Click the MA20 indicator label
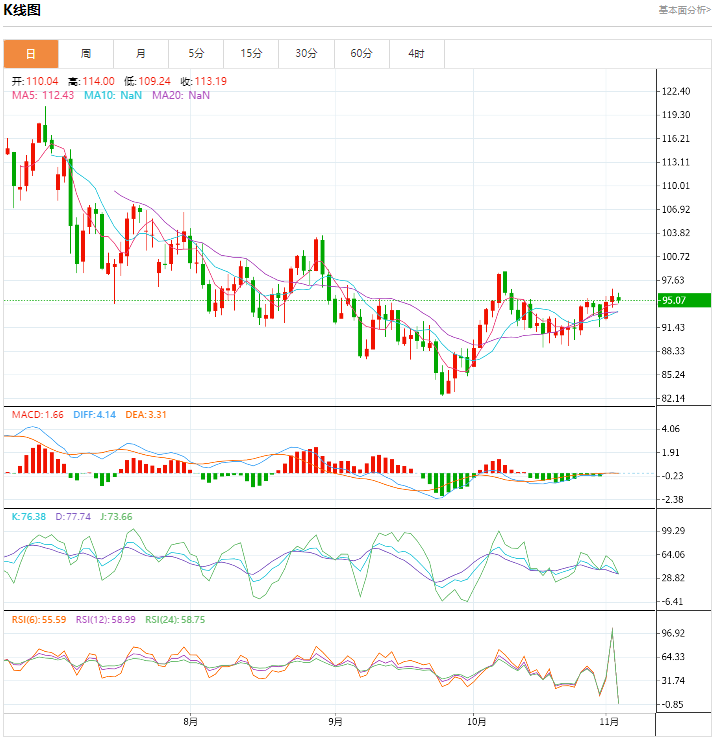This screenshot has width=713, height=742. tap(181, 95)
